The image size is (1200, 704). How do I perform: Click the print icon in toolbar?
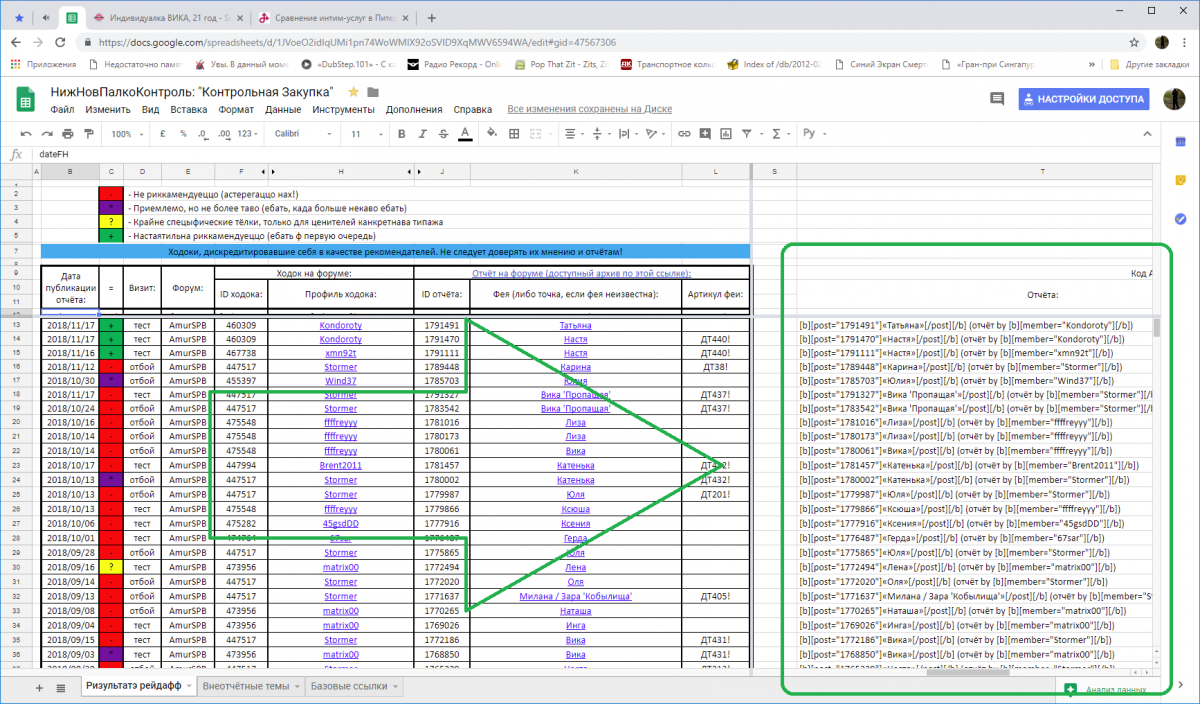click(68, 133)
